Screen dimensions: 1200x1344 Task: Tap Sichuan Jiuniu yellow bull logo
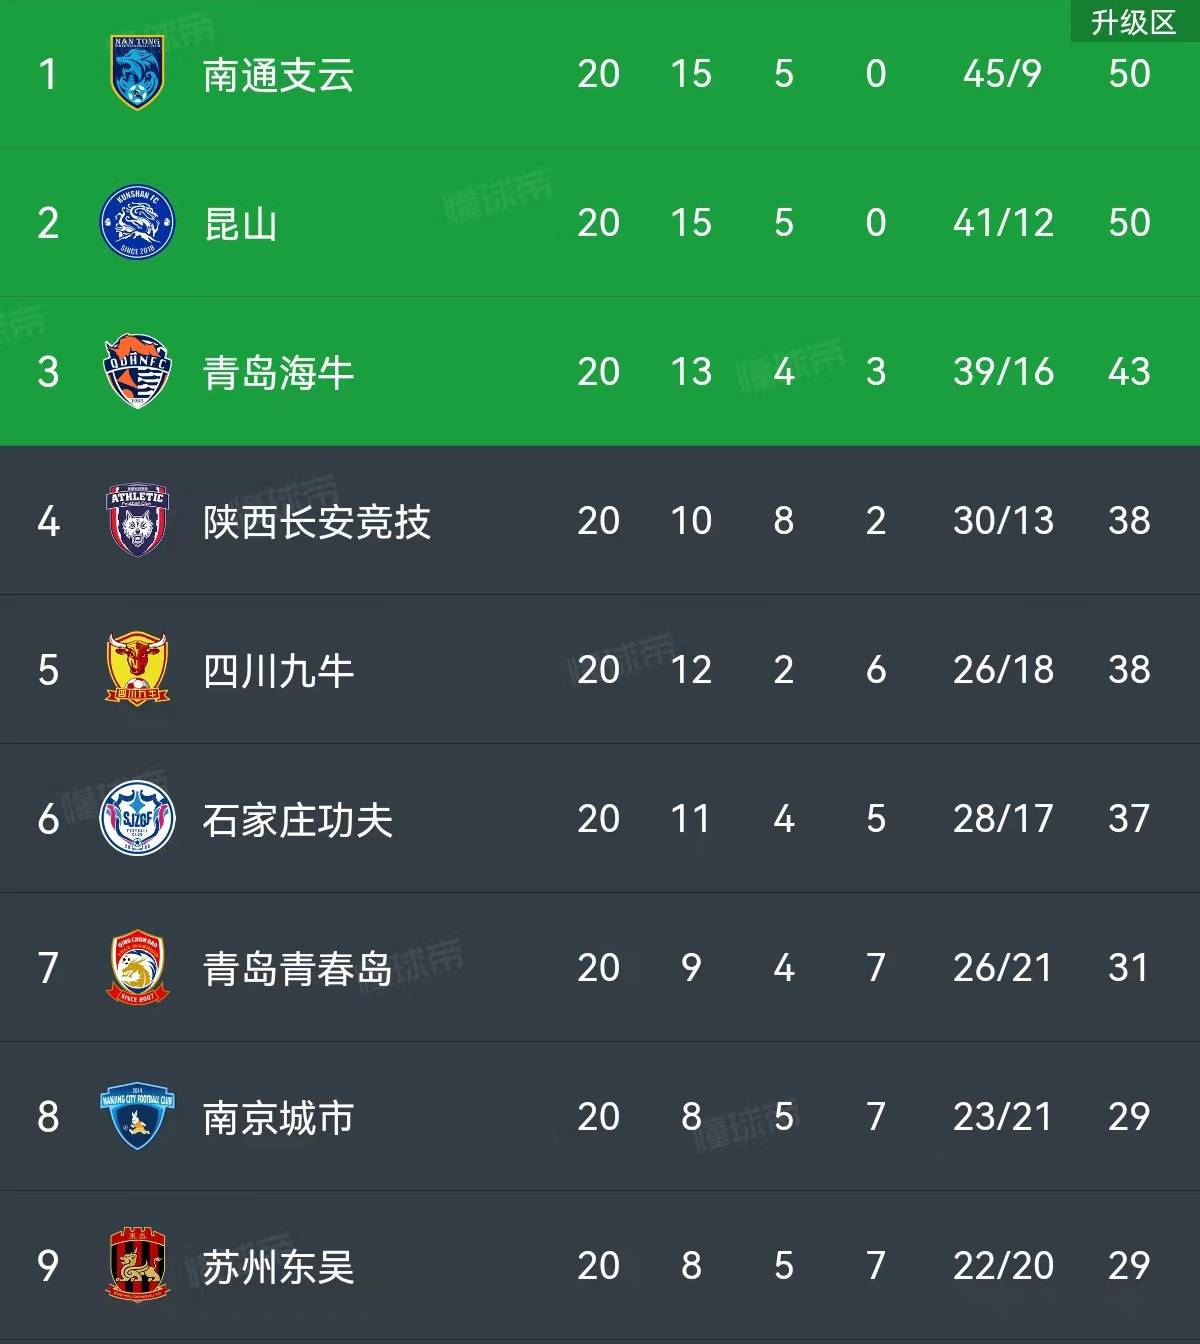pos(137,669)
